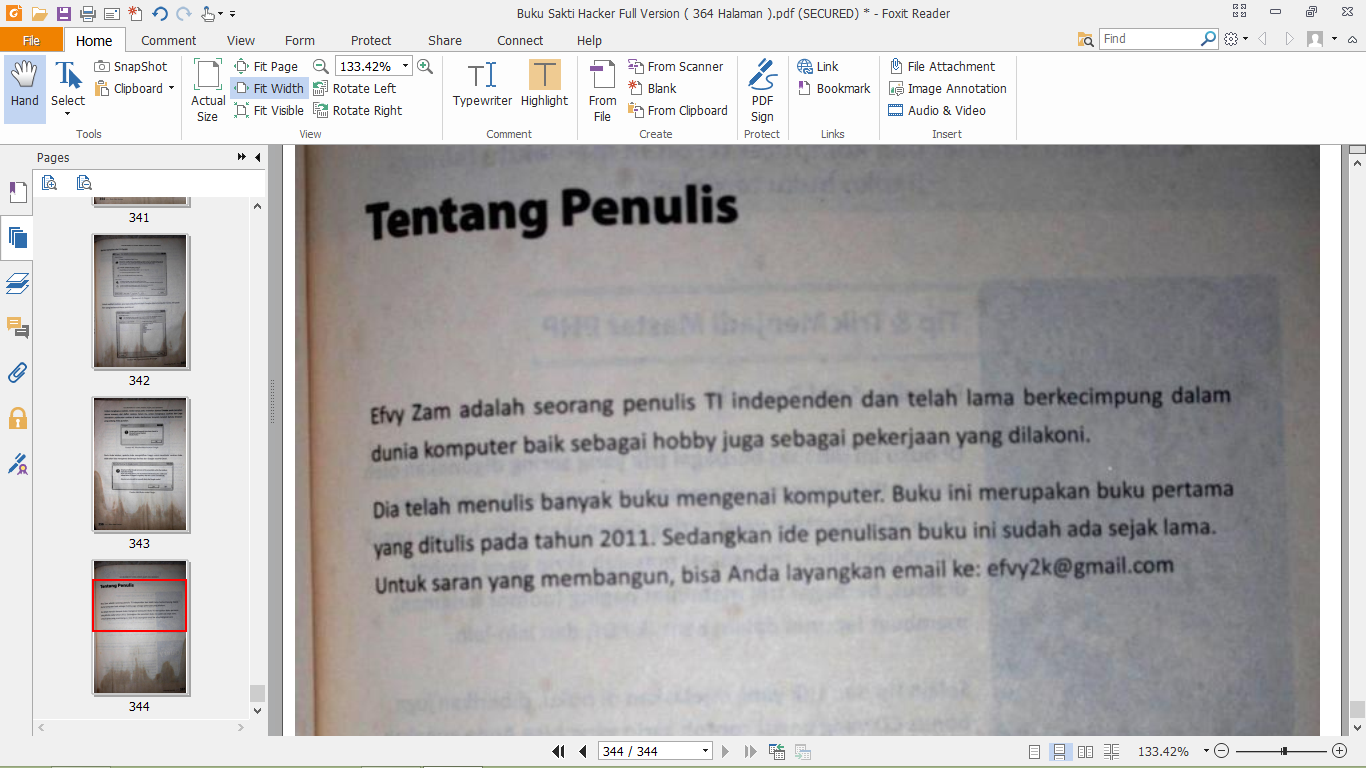Select page 343 thumbnail

[x=140, y=464]
